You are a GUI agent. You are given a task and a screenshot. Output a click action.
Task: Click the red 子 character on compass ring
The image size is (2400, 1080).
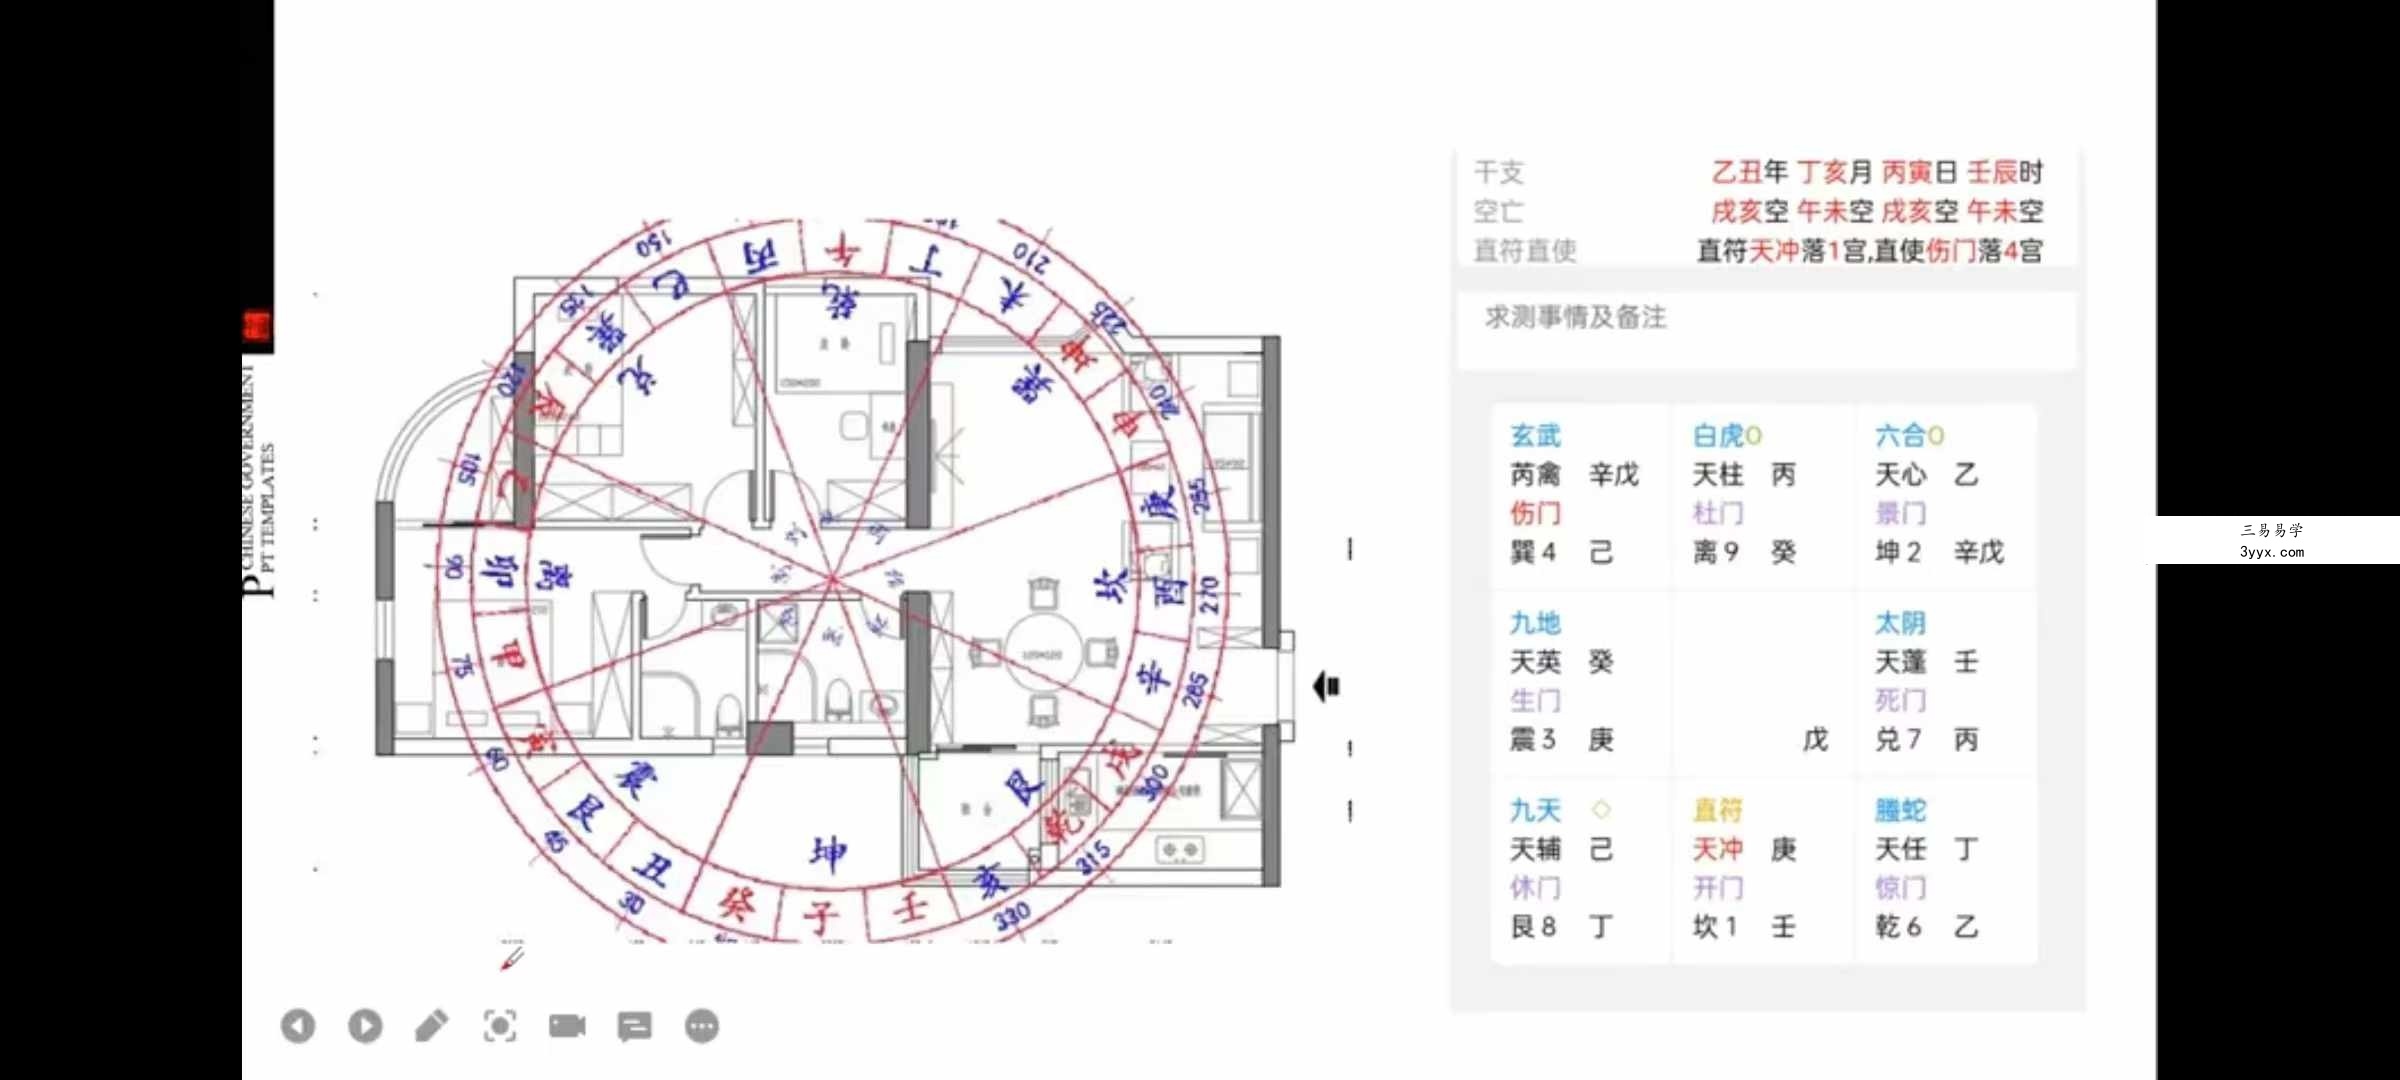tap(823, 915)
